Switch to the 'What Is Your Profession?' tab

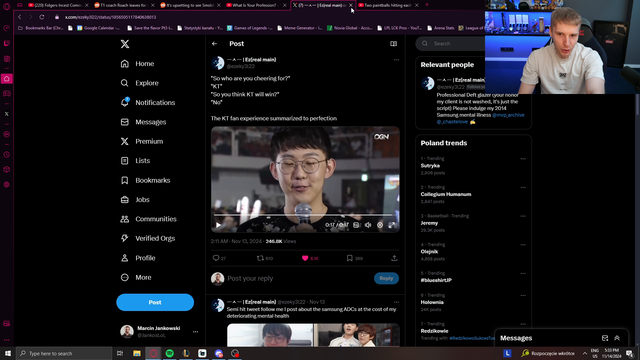click(257, 5)
